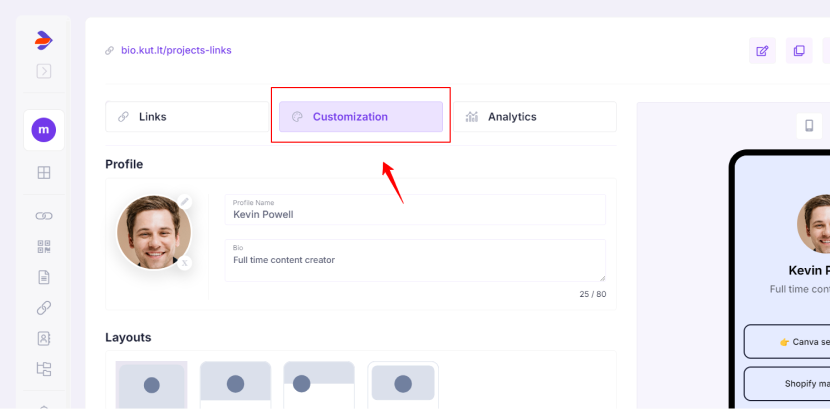Screen dimensions: 830x409
Task: Open the dashboard grid icon in sidebar
Action: click(44, 172)
